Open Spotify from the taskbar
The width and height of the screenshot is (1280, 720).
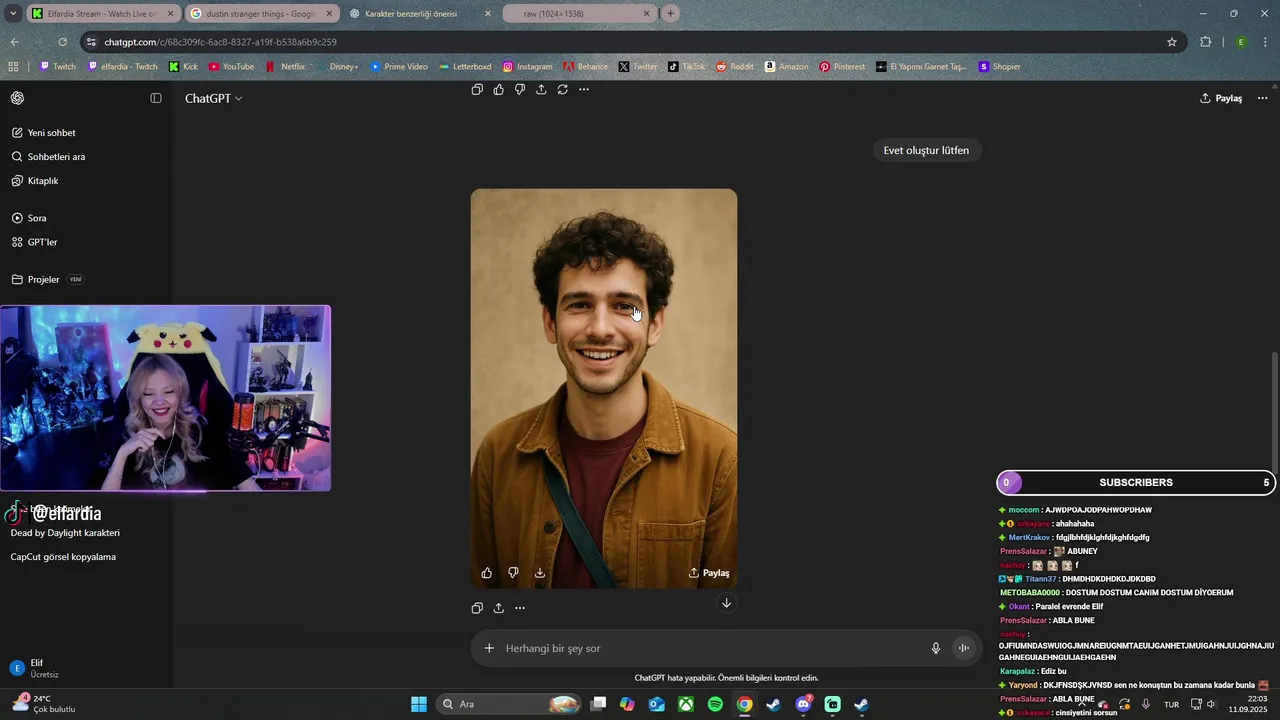tap(715, 704)
